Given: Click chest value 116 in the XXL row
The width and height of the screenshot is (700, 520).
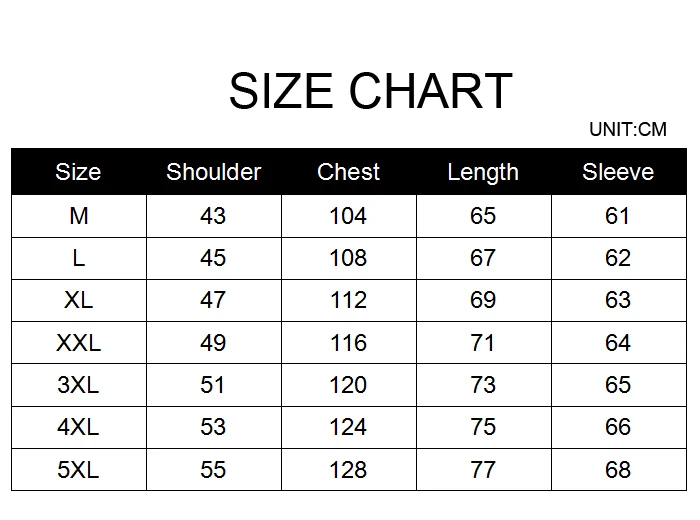Looking at the screenshot, I should (x=348, y=343).
